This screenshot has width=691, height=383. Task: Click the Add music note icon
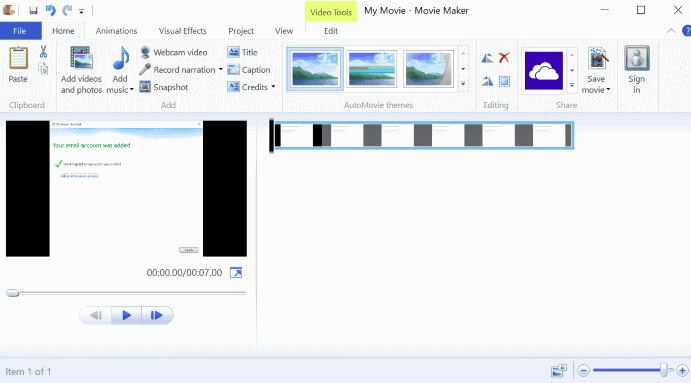point(120,59)
